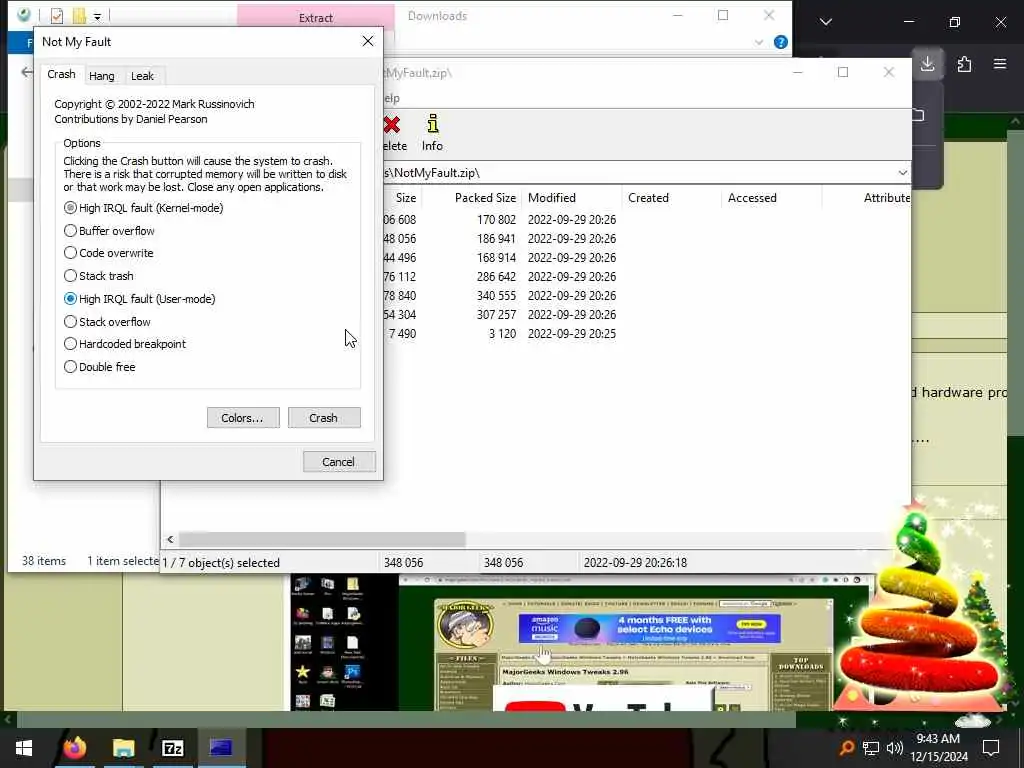Select row with packed size 286 642

point(647,276)
